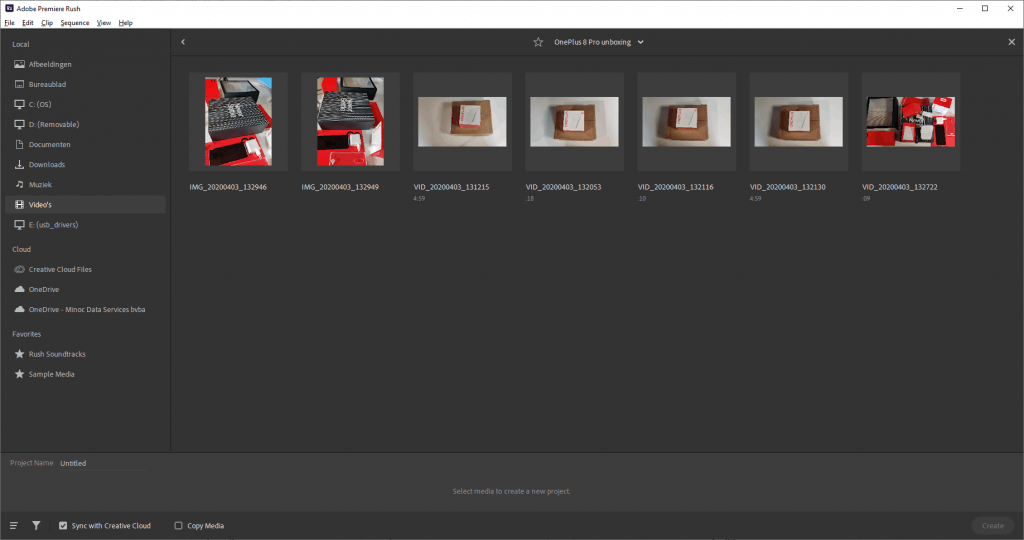Open the Sequence menu
The width and height of the screenshot is (1024, 540).
[74, 23]
